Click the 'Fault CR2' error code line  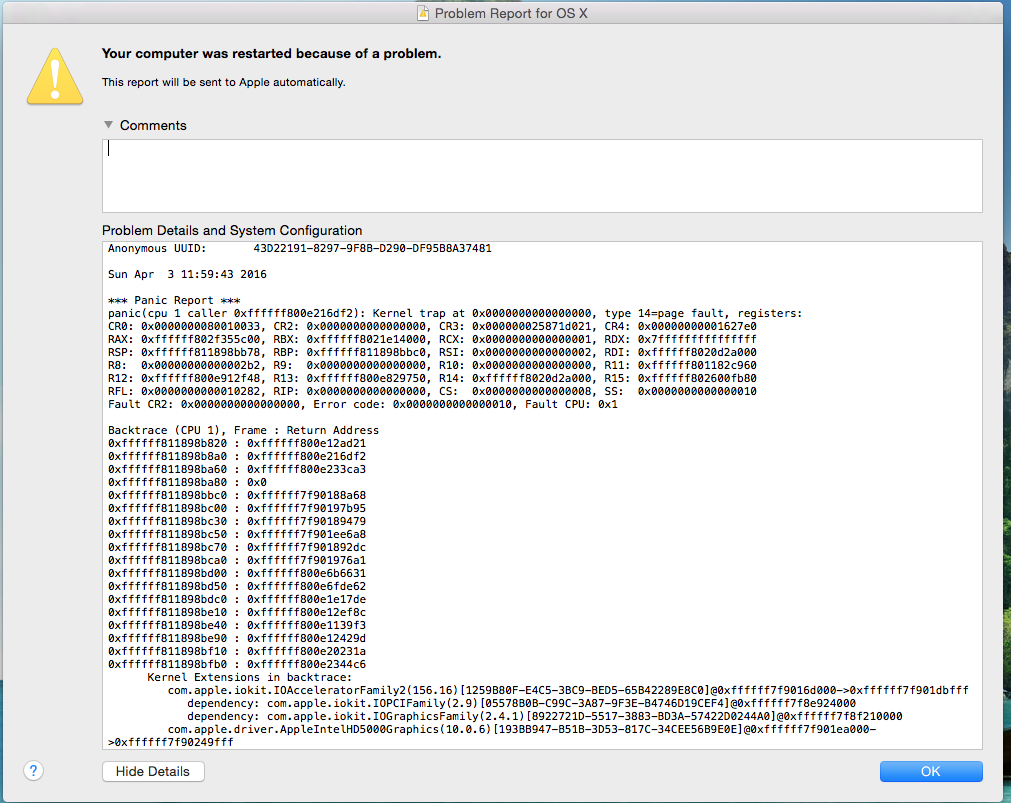362,404
